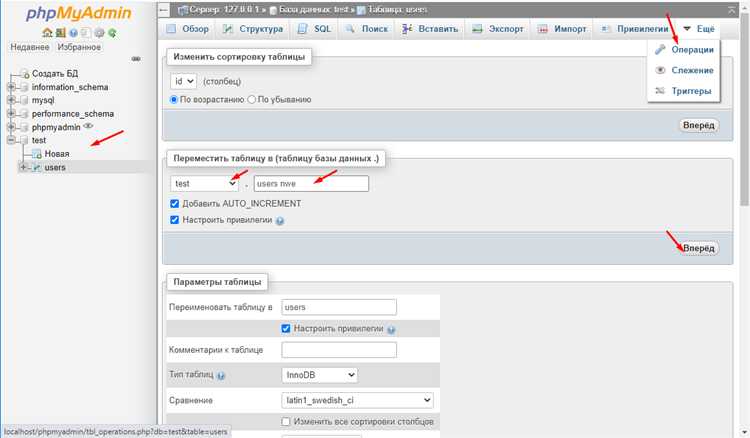
Task: Open the Экспорт tab
Action: [498, 29]
